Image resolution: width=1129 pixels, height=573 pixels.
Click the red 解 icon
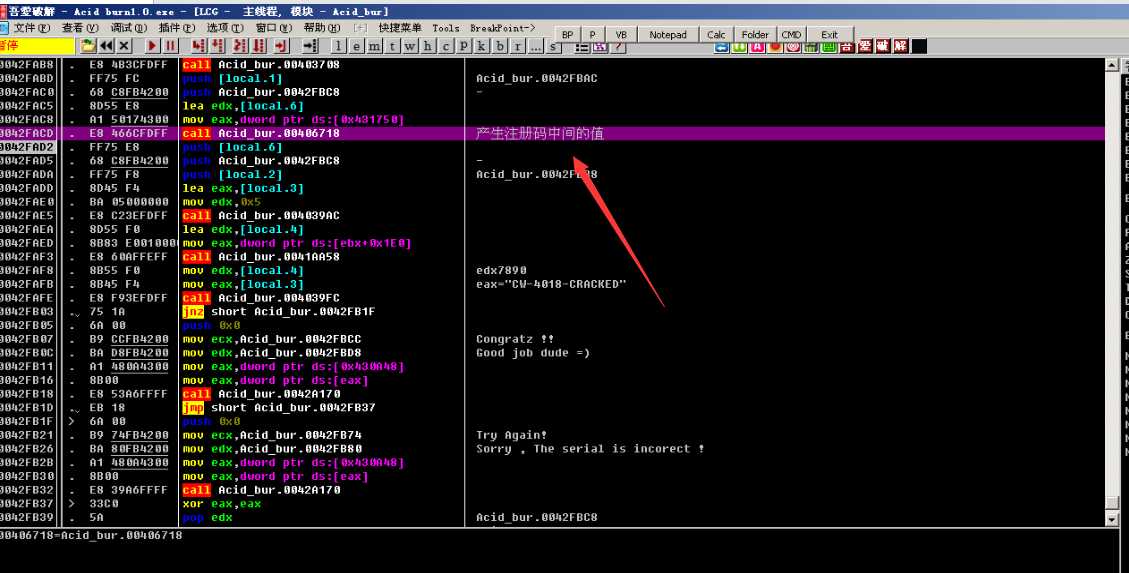(x=901, y=47)
